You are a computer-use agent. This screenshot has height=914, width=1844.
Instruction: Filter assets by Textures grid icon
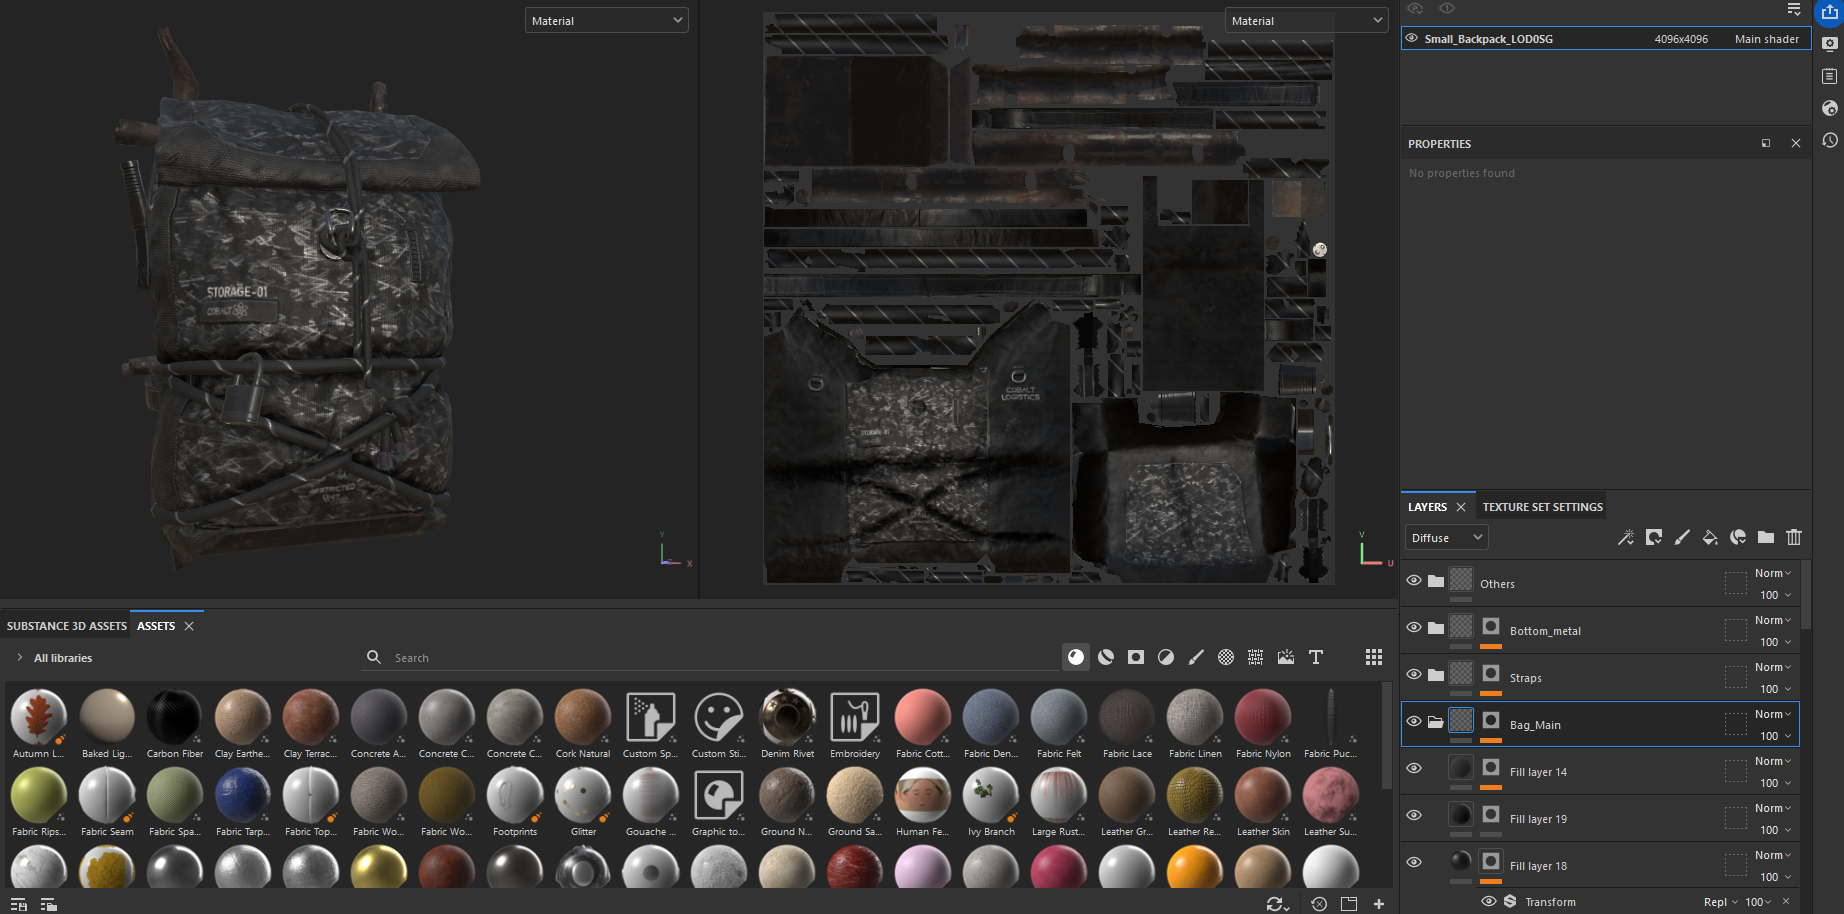[1256, 657]
